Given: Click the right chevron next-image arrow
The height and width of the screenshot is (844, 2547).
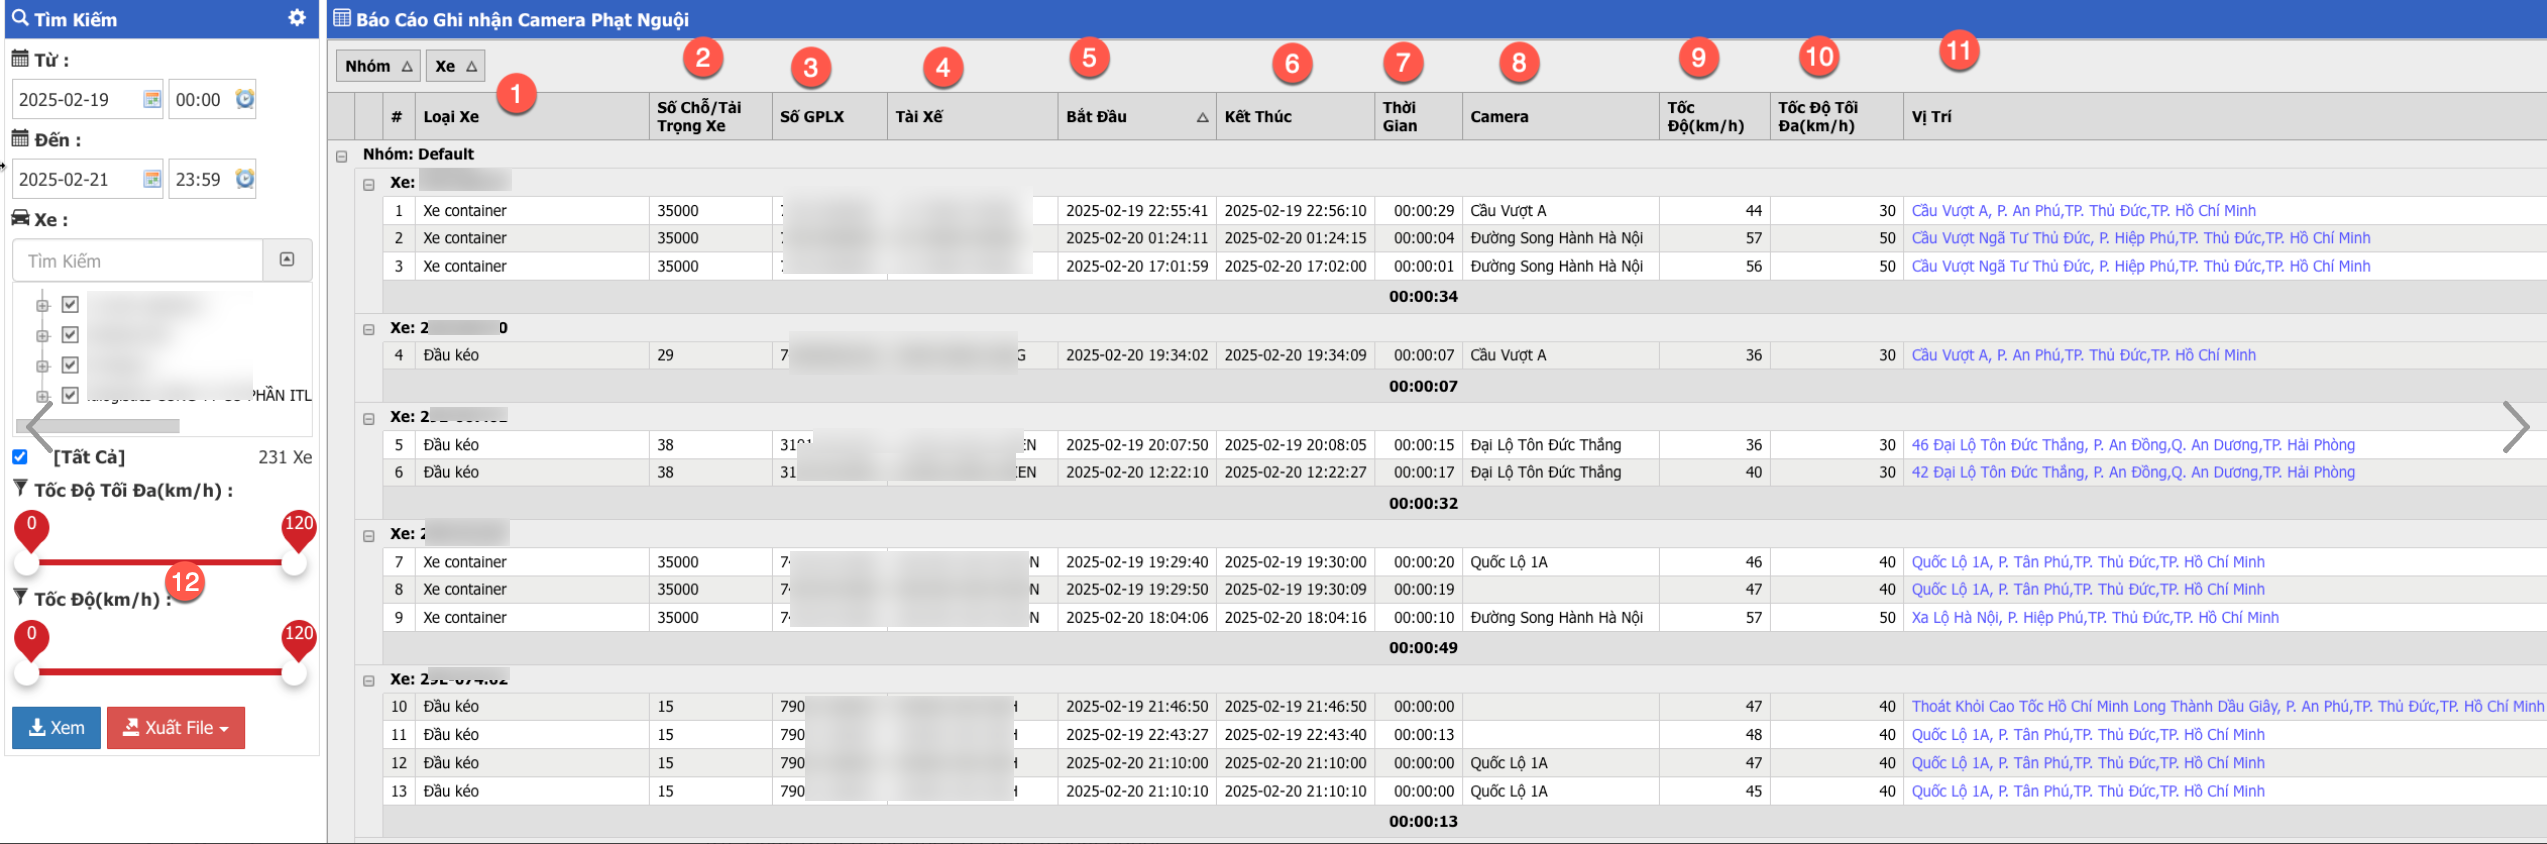Looking at the screenshot, I should pyautogui.click(x=2515, y=427).
